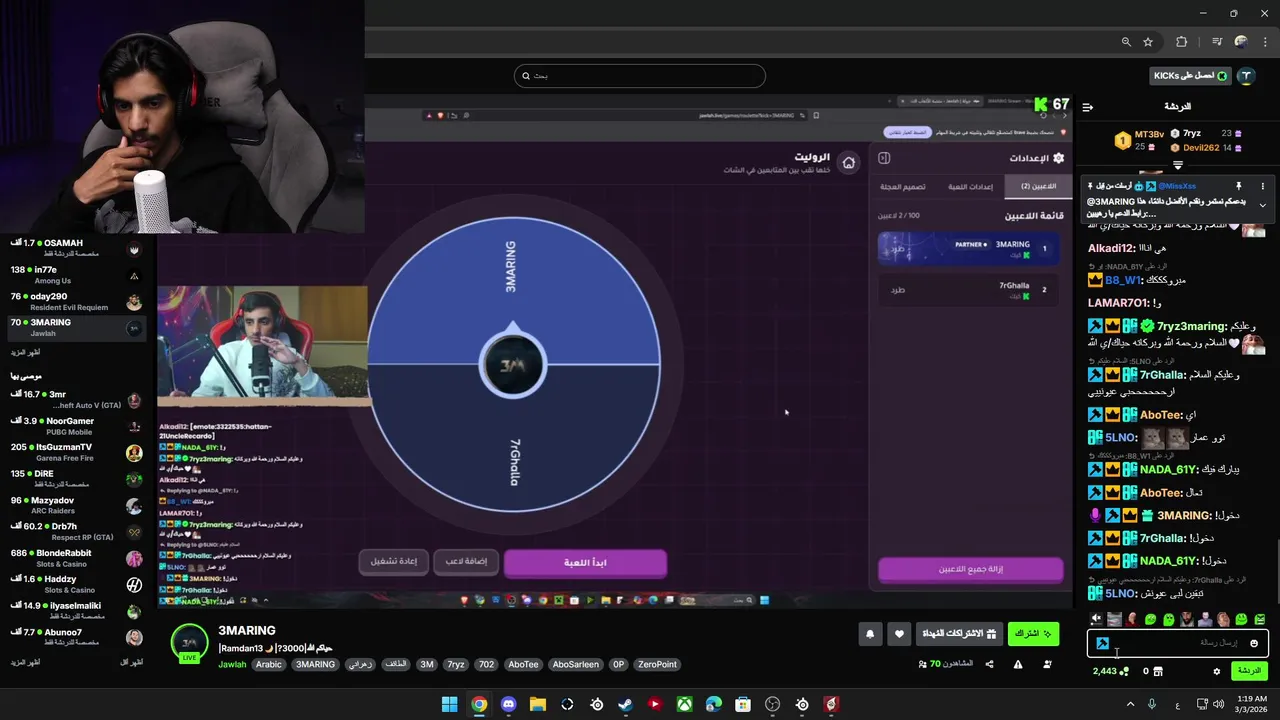This screenshot has width=1280, height=720.
Task: Open ilyaselmaliki recommended channel
Action: (75, 611)
